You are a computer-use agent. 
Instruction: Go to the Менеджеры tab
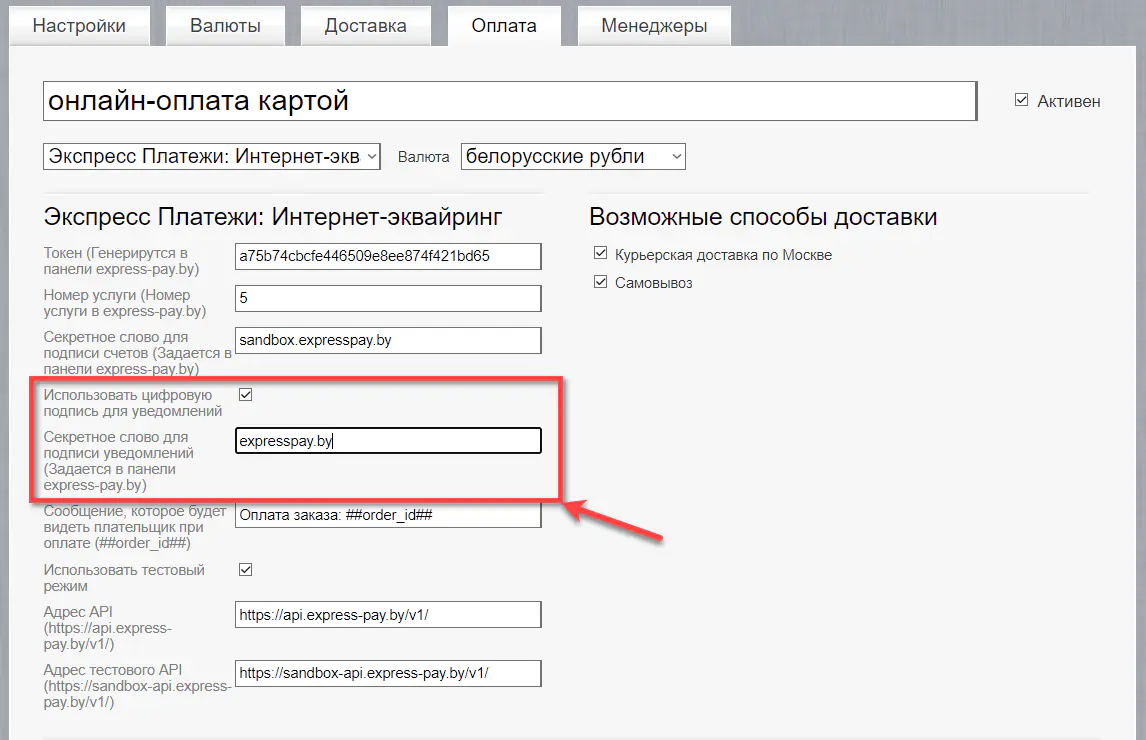654,25
